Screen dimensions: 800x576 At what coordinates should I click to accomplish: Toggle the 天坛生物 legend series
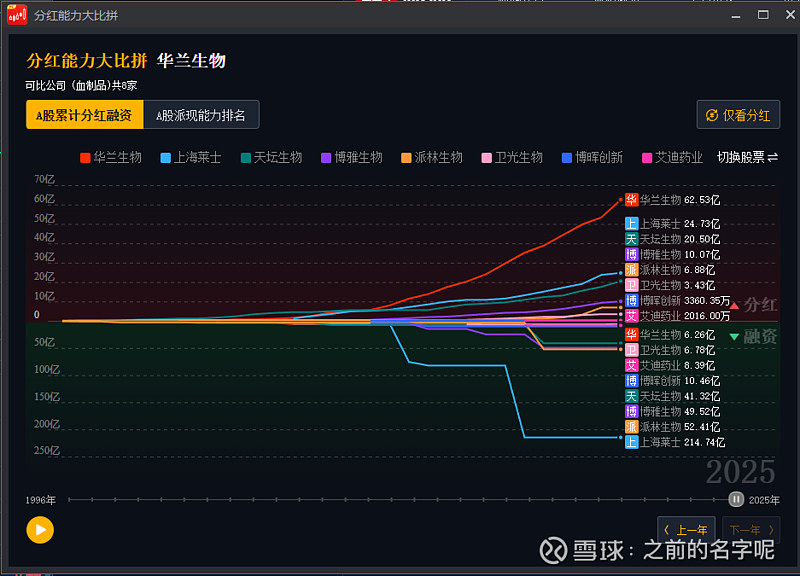(x=271, y=158)
